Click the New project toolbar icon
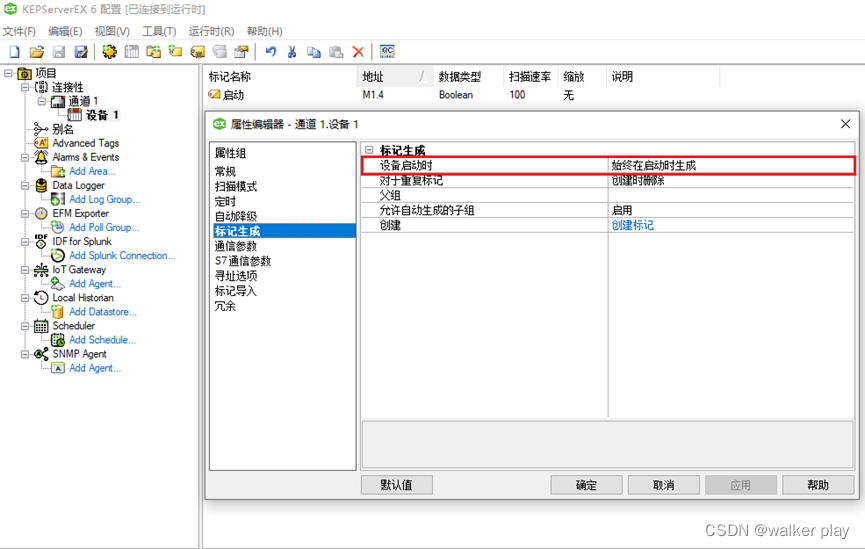The height and width of the screenshot is (549, 865). 15,52
